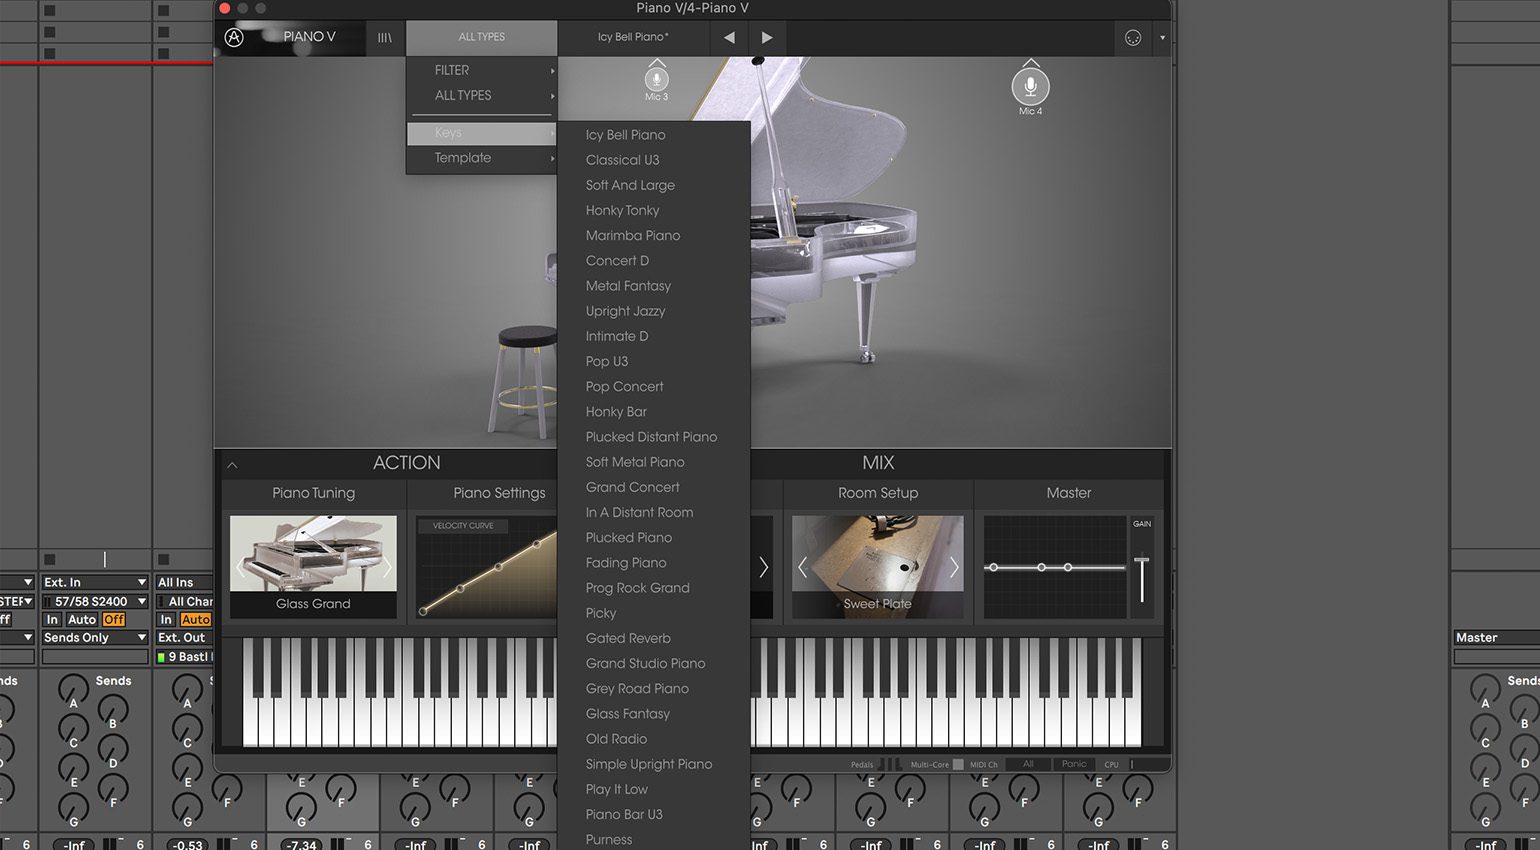Select the highlighted Keys menu entry
Image resolution: width=1540 pixels, height=850 pixels.
[482, 132]
